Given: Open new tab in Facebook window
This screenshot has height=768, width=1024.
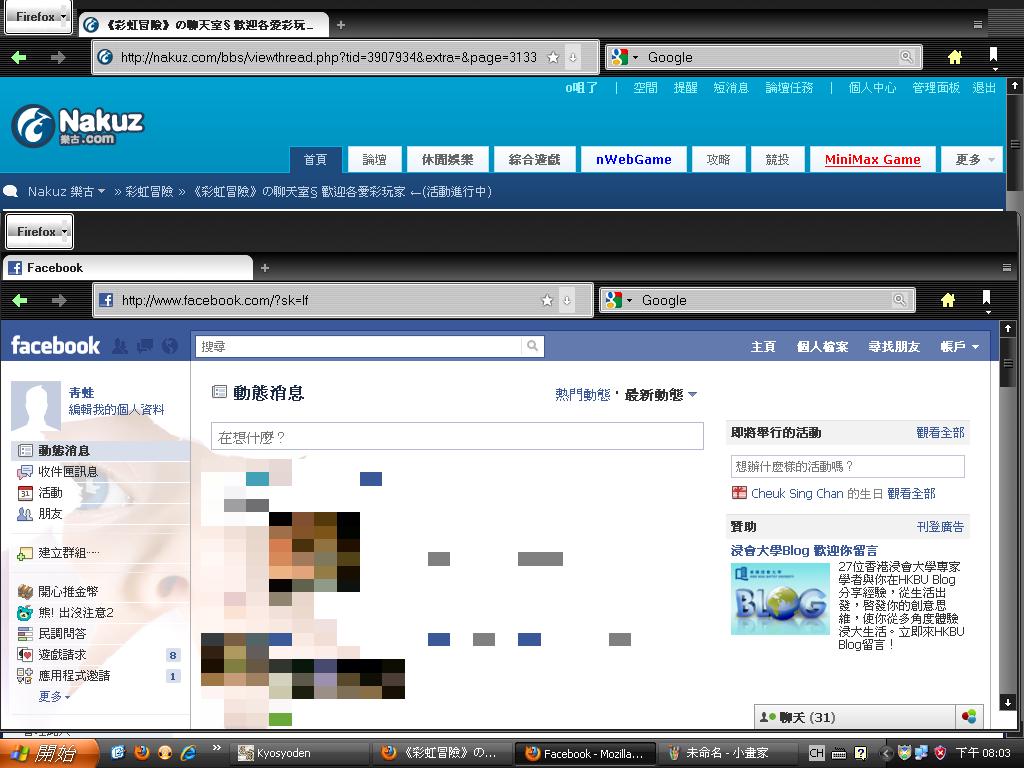Looking at the screenshot, I should point(264,268).
